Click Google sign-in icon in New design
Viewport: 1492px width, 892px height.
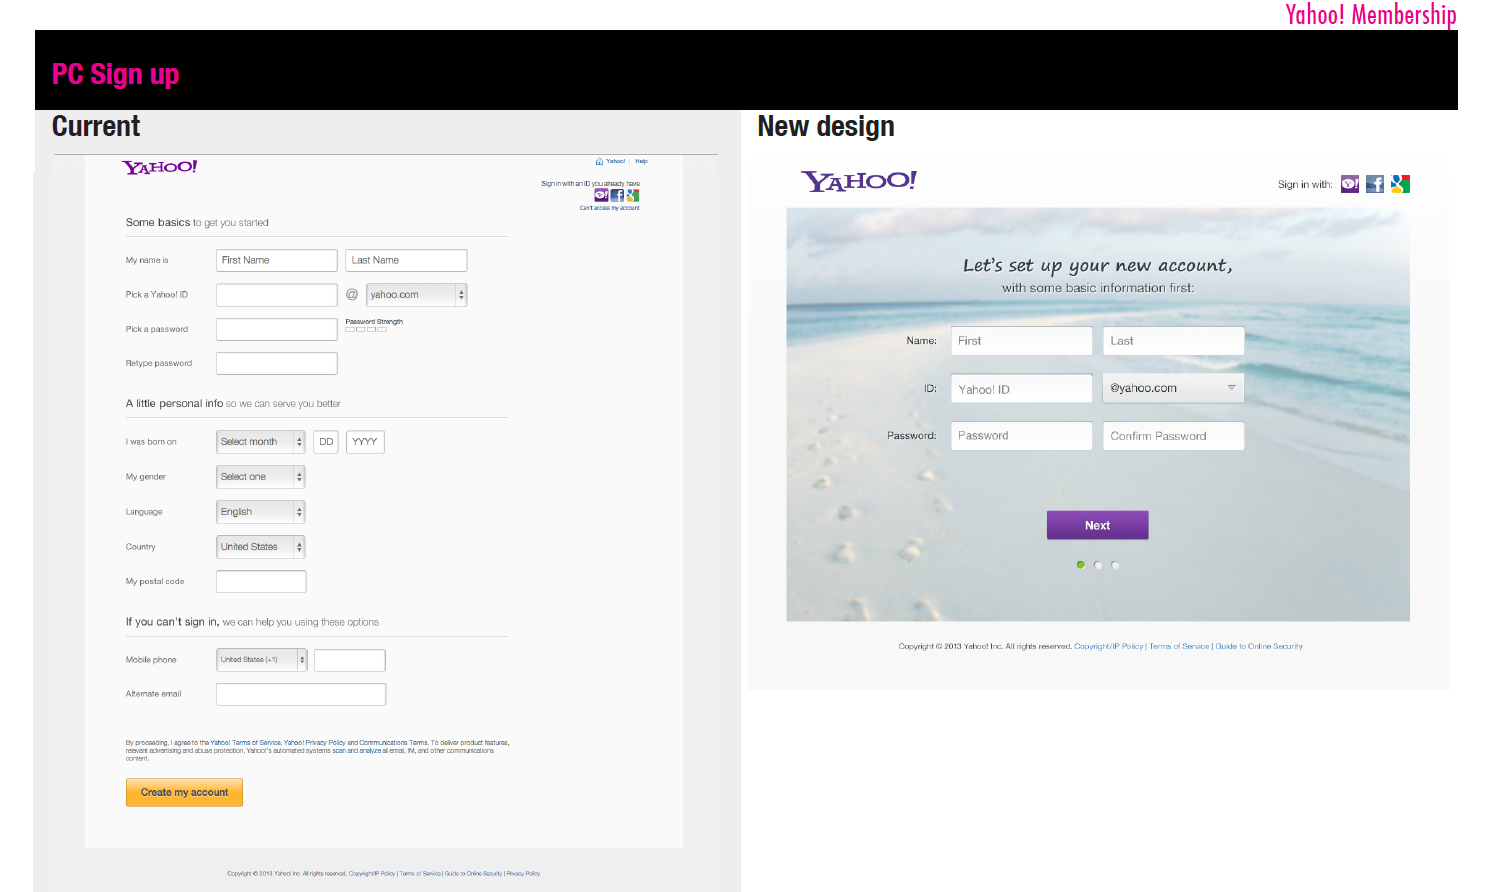(x=1400, y=184)
